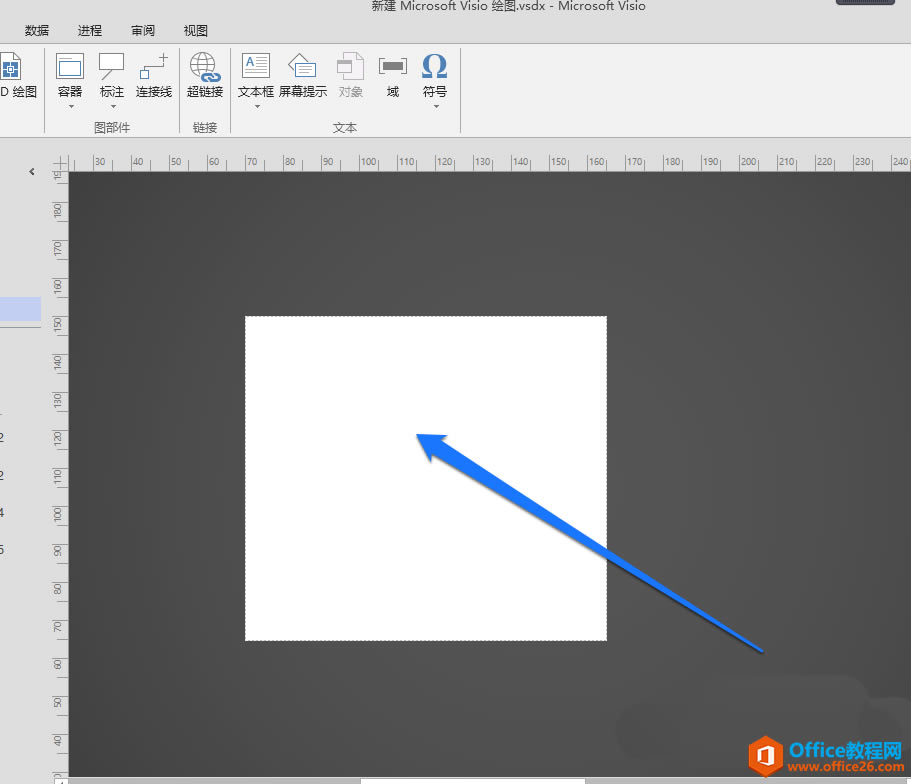
Task: Open the dropdown arrow under 符号
Action: [435, 106]
